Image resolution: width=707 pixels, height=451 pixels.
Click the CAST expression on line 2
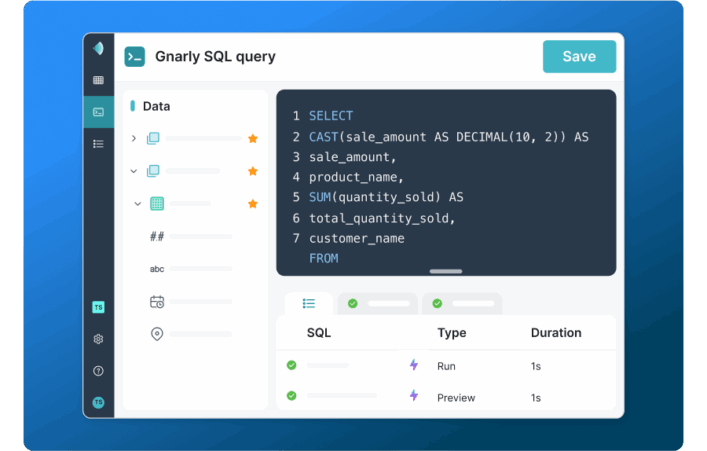[449, 137]
